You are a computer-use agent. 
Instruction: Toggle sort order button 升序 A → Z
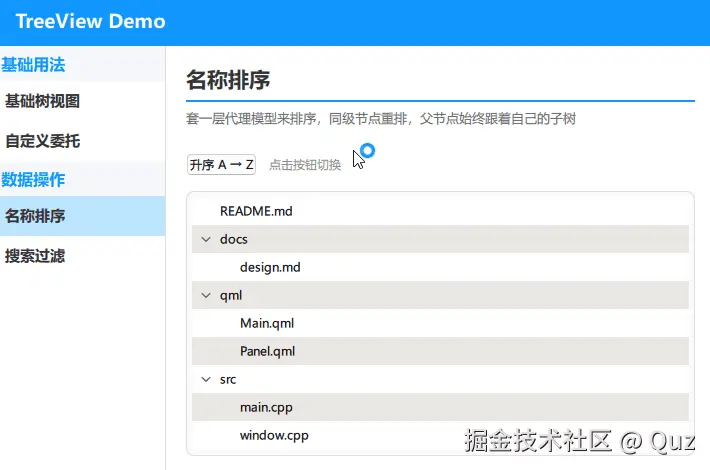[x=221, y=164]
